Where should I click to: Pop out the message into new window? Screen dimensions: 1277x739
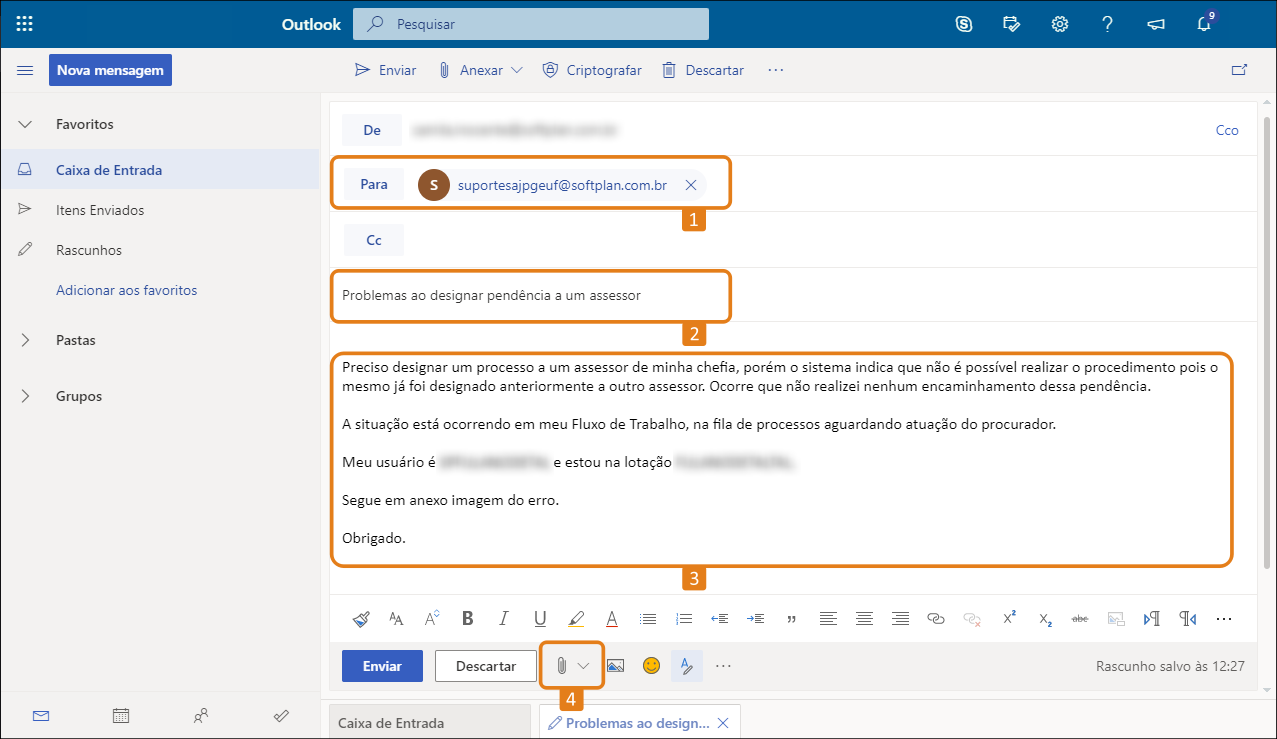1239,70
